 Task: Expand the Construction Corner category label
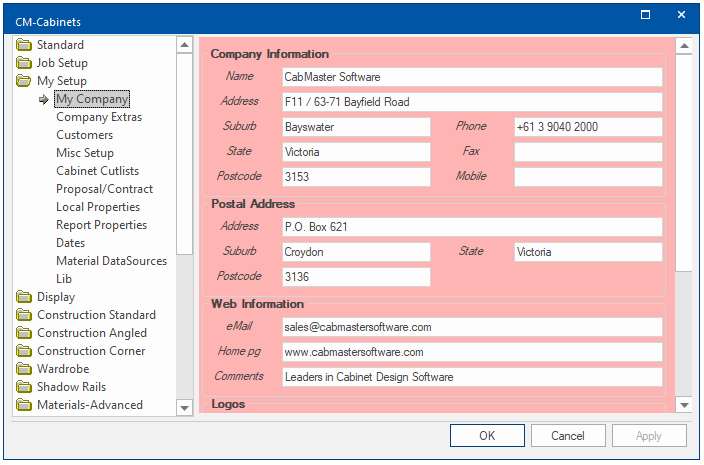[x=91, y=351]
